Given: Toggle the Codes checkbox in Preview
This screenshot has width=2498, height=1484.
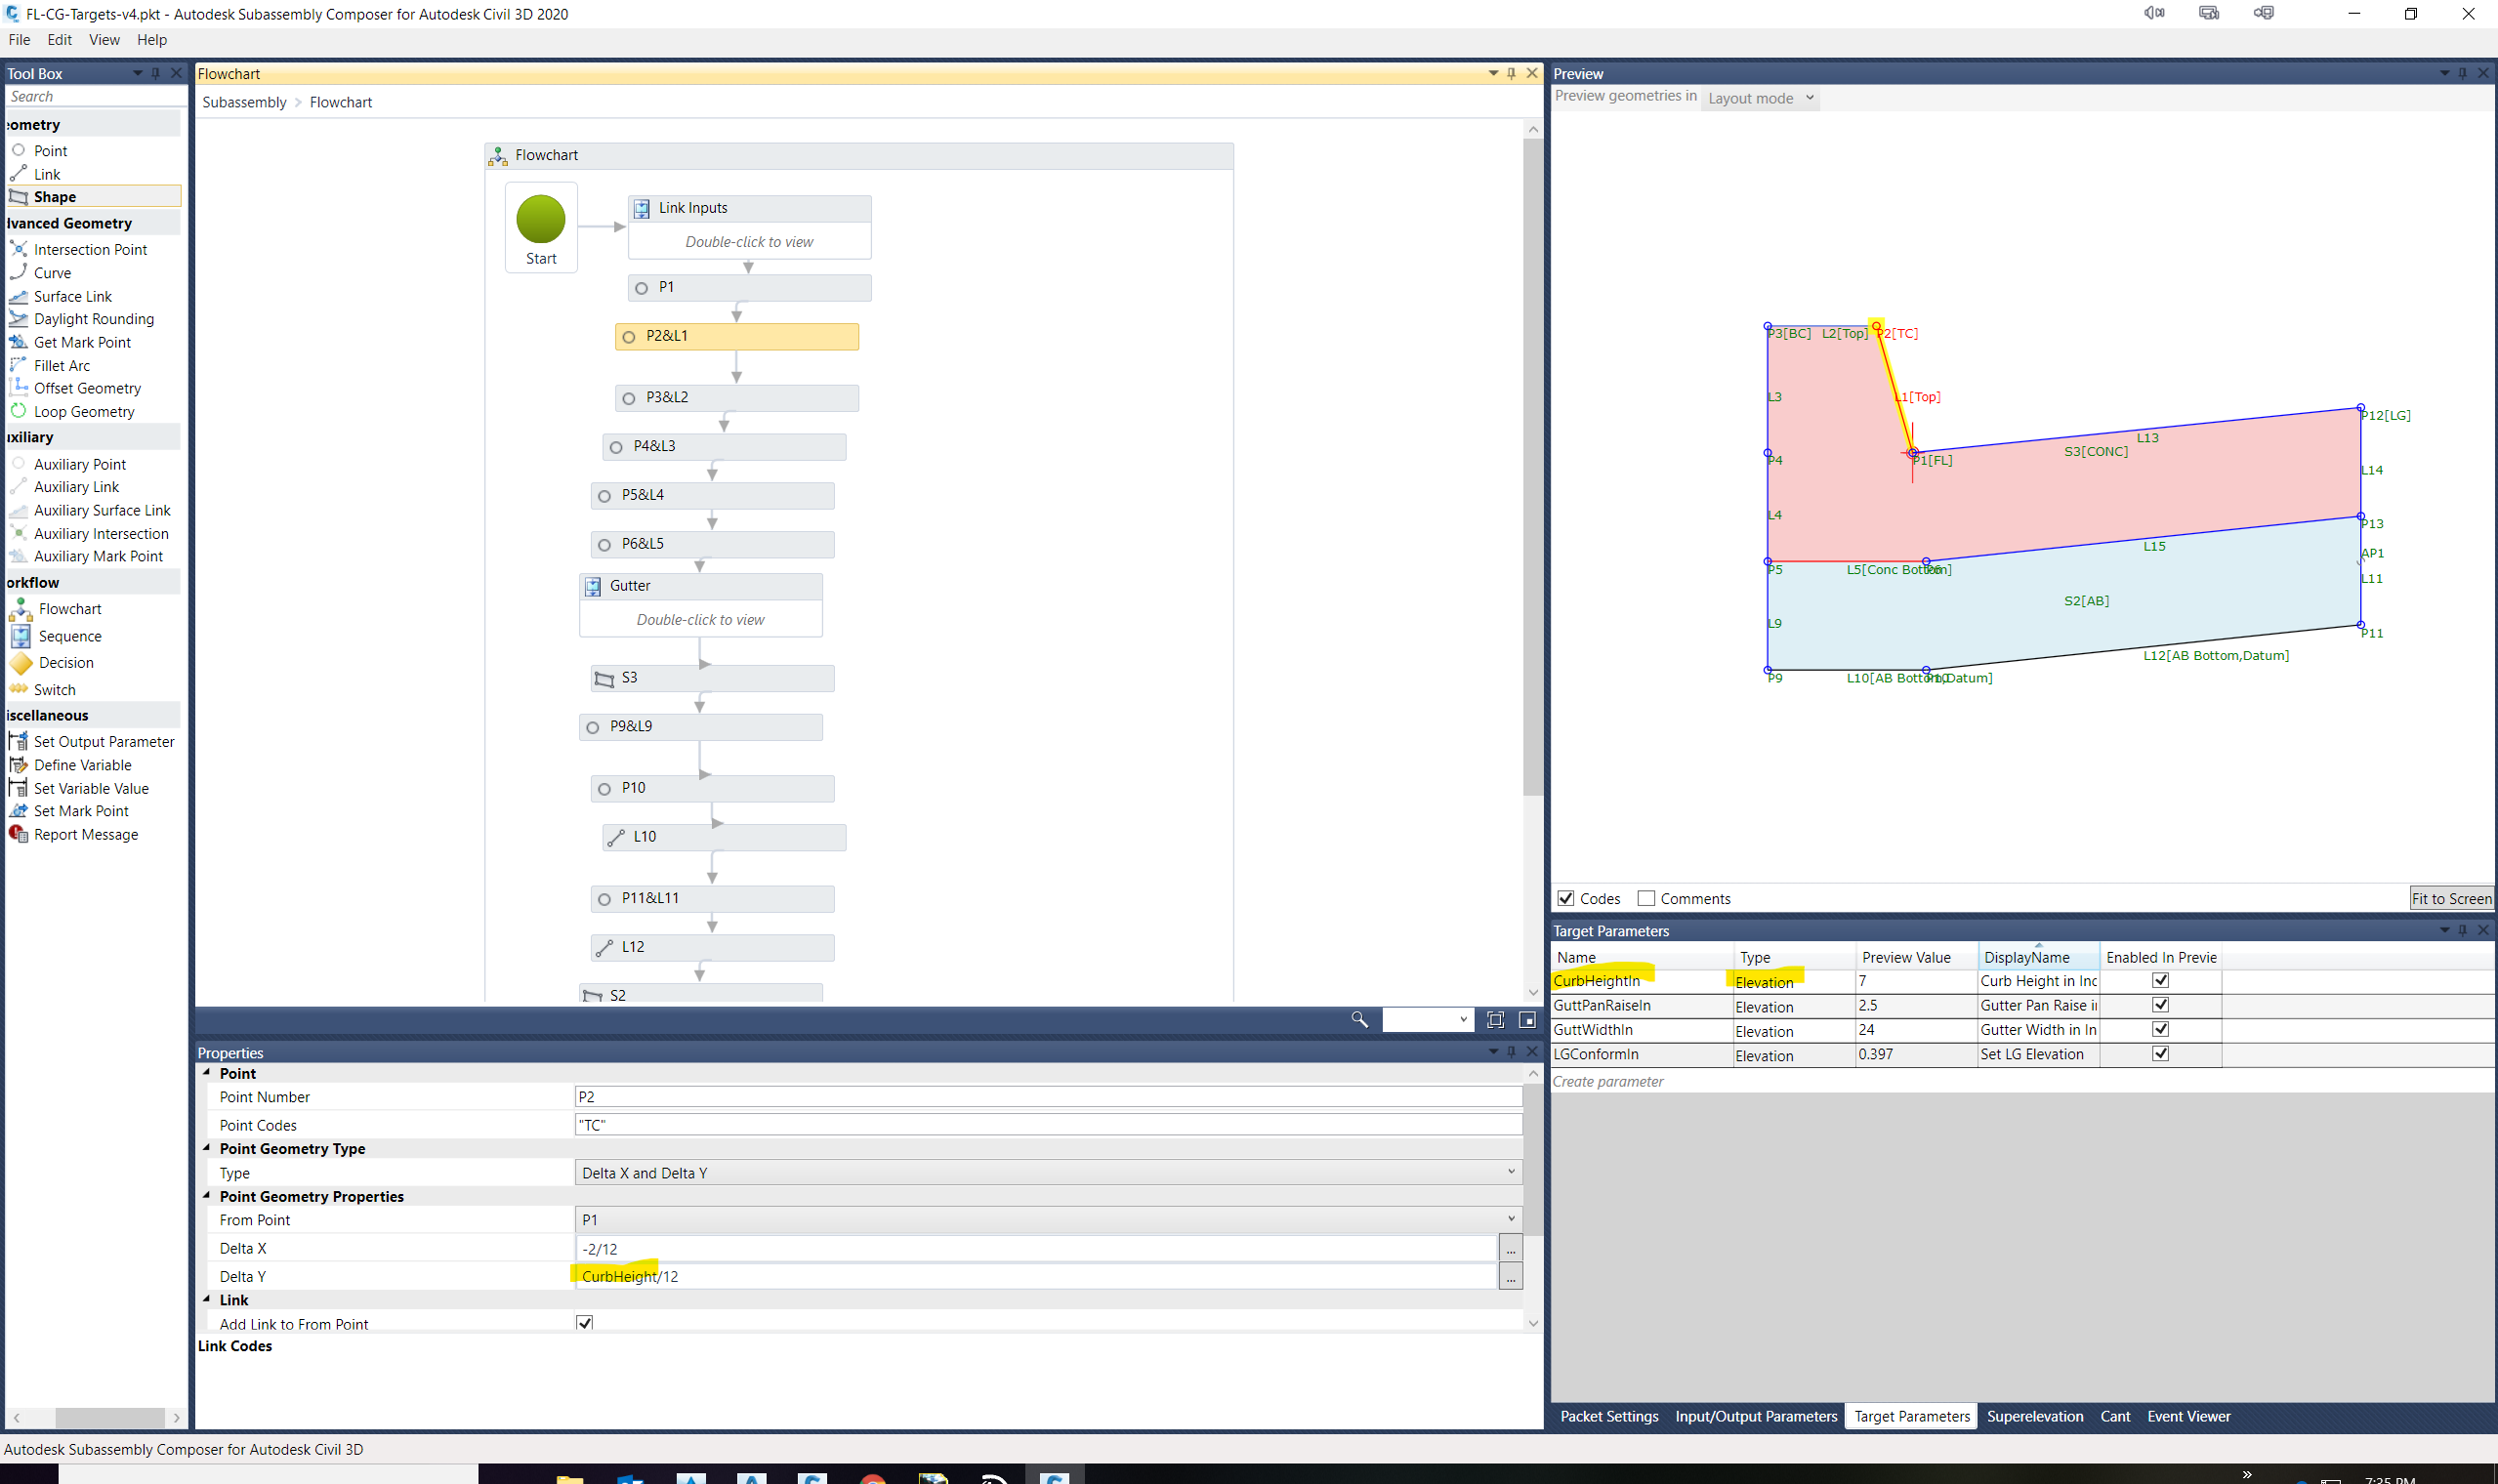Looking at the screenshot, I should click(x=1566, y=898).
